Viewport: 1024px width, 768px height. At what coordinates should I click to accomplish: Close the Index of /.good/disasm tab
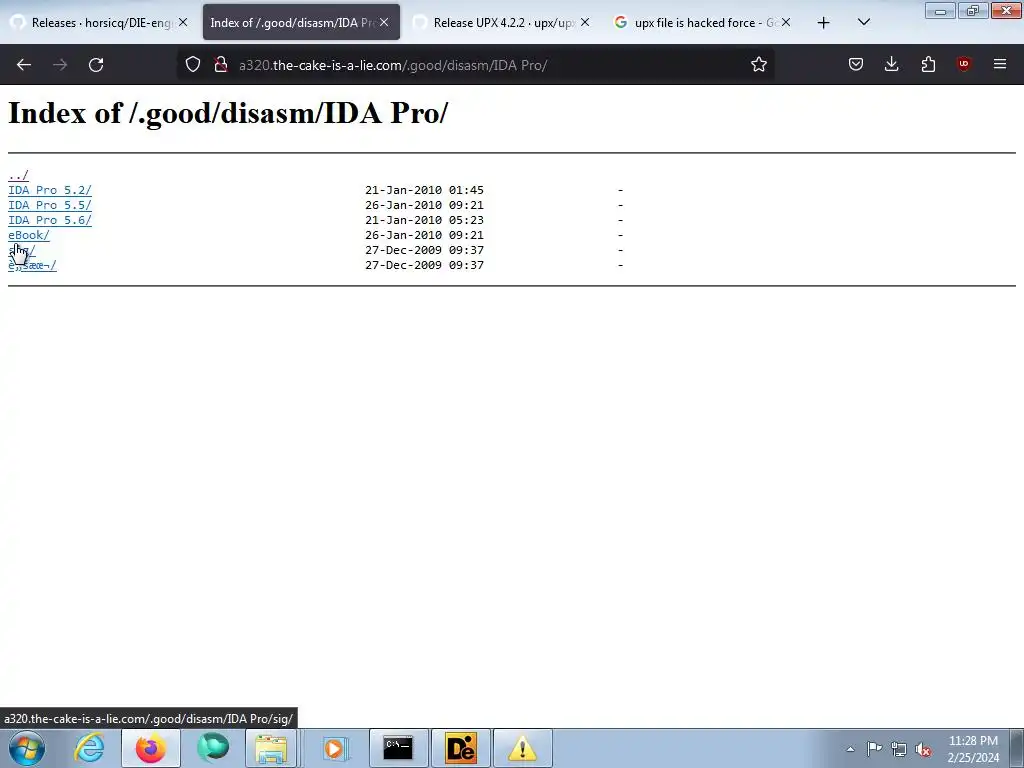[x=384, y=22]
